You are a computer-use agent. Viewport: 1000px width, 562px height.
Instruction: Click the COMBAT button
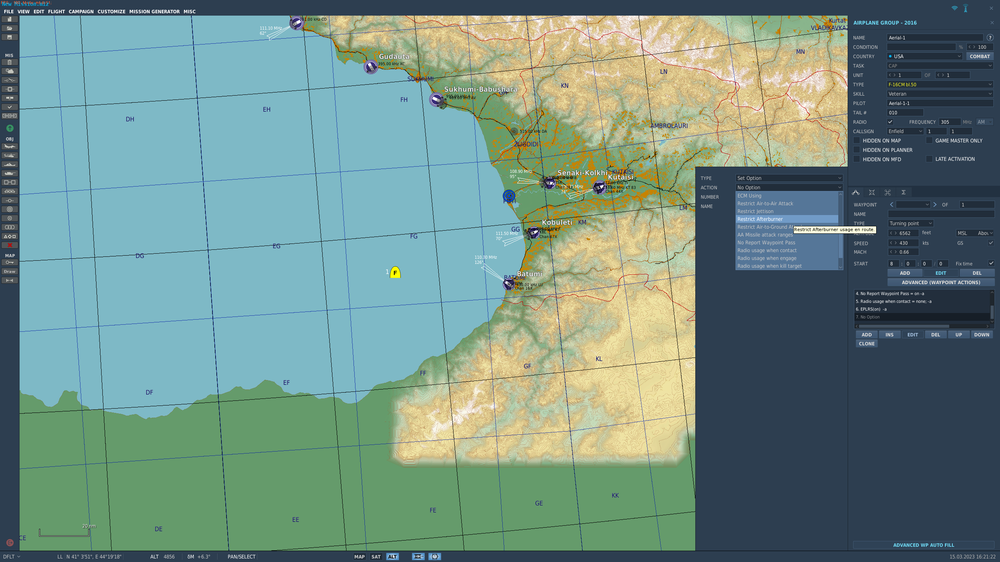click(x=980, y=56)
